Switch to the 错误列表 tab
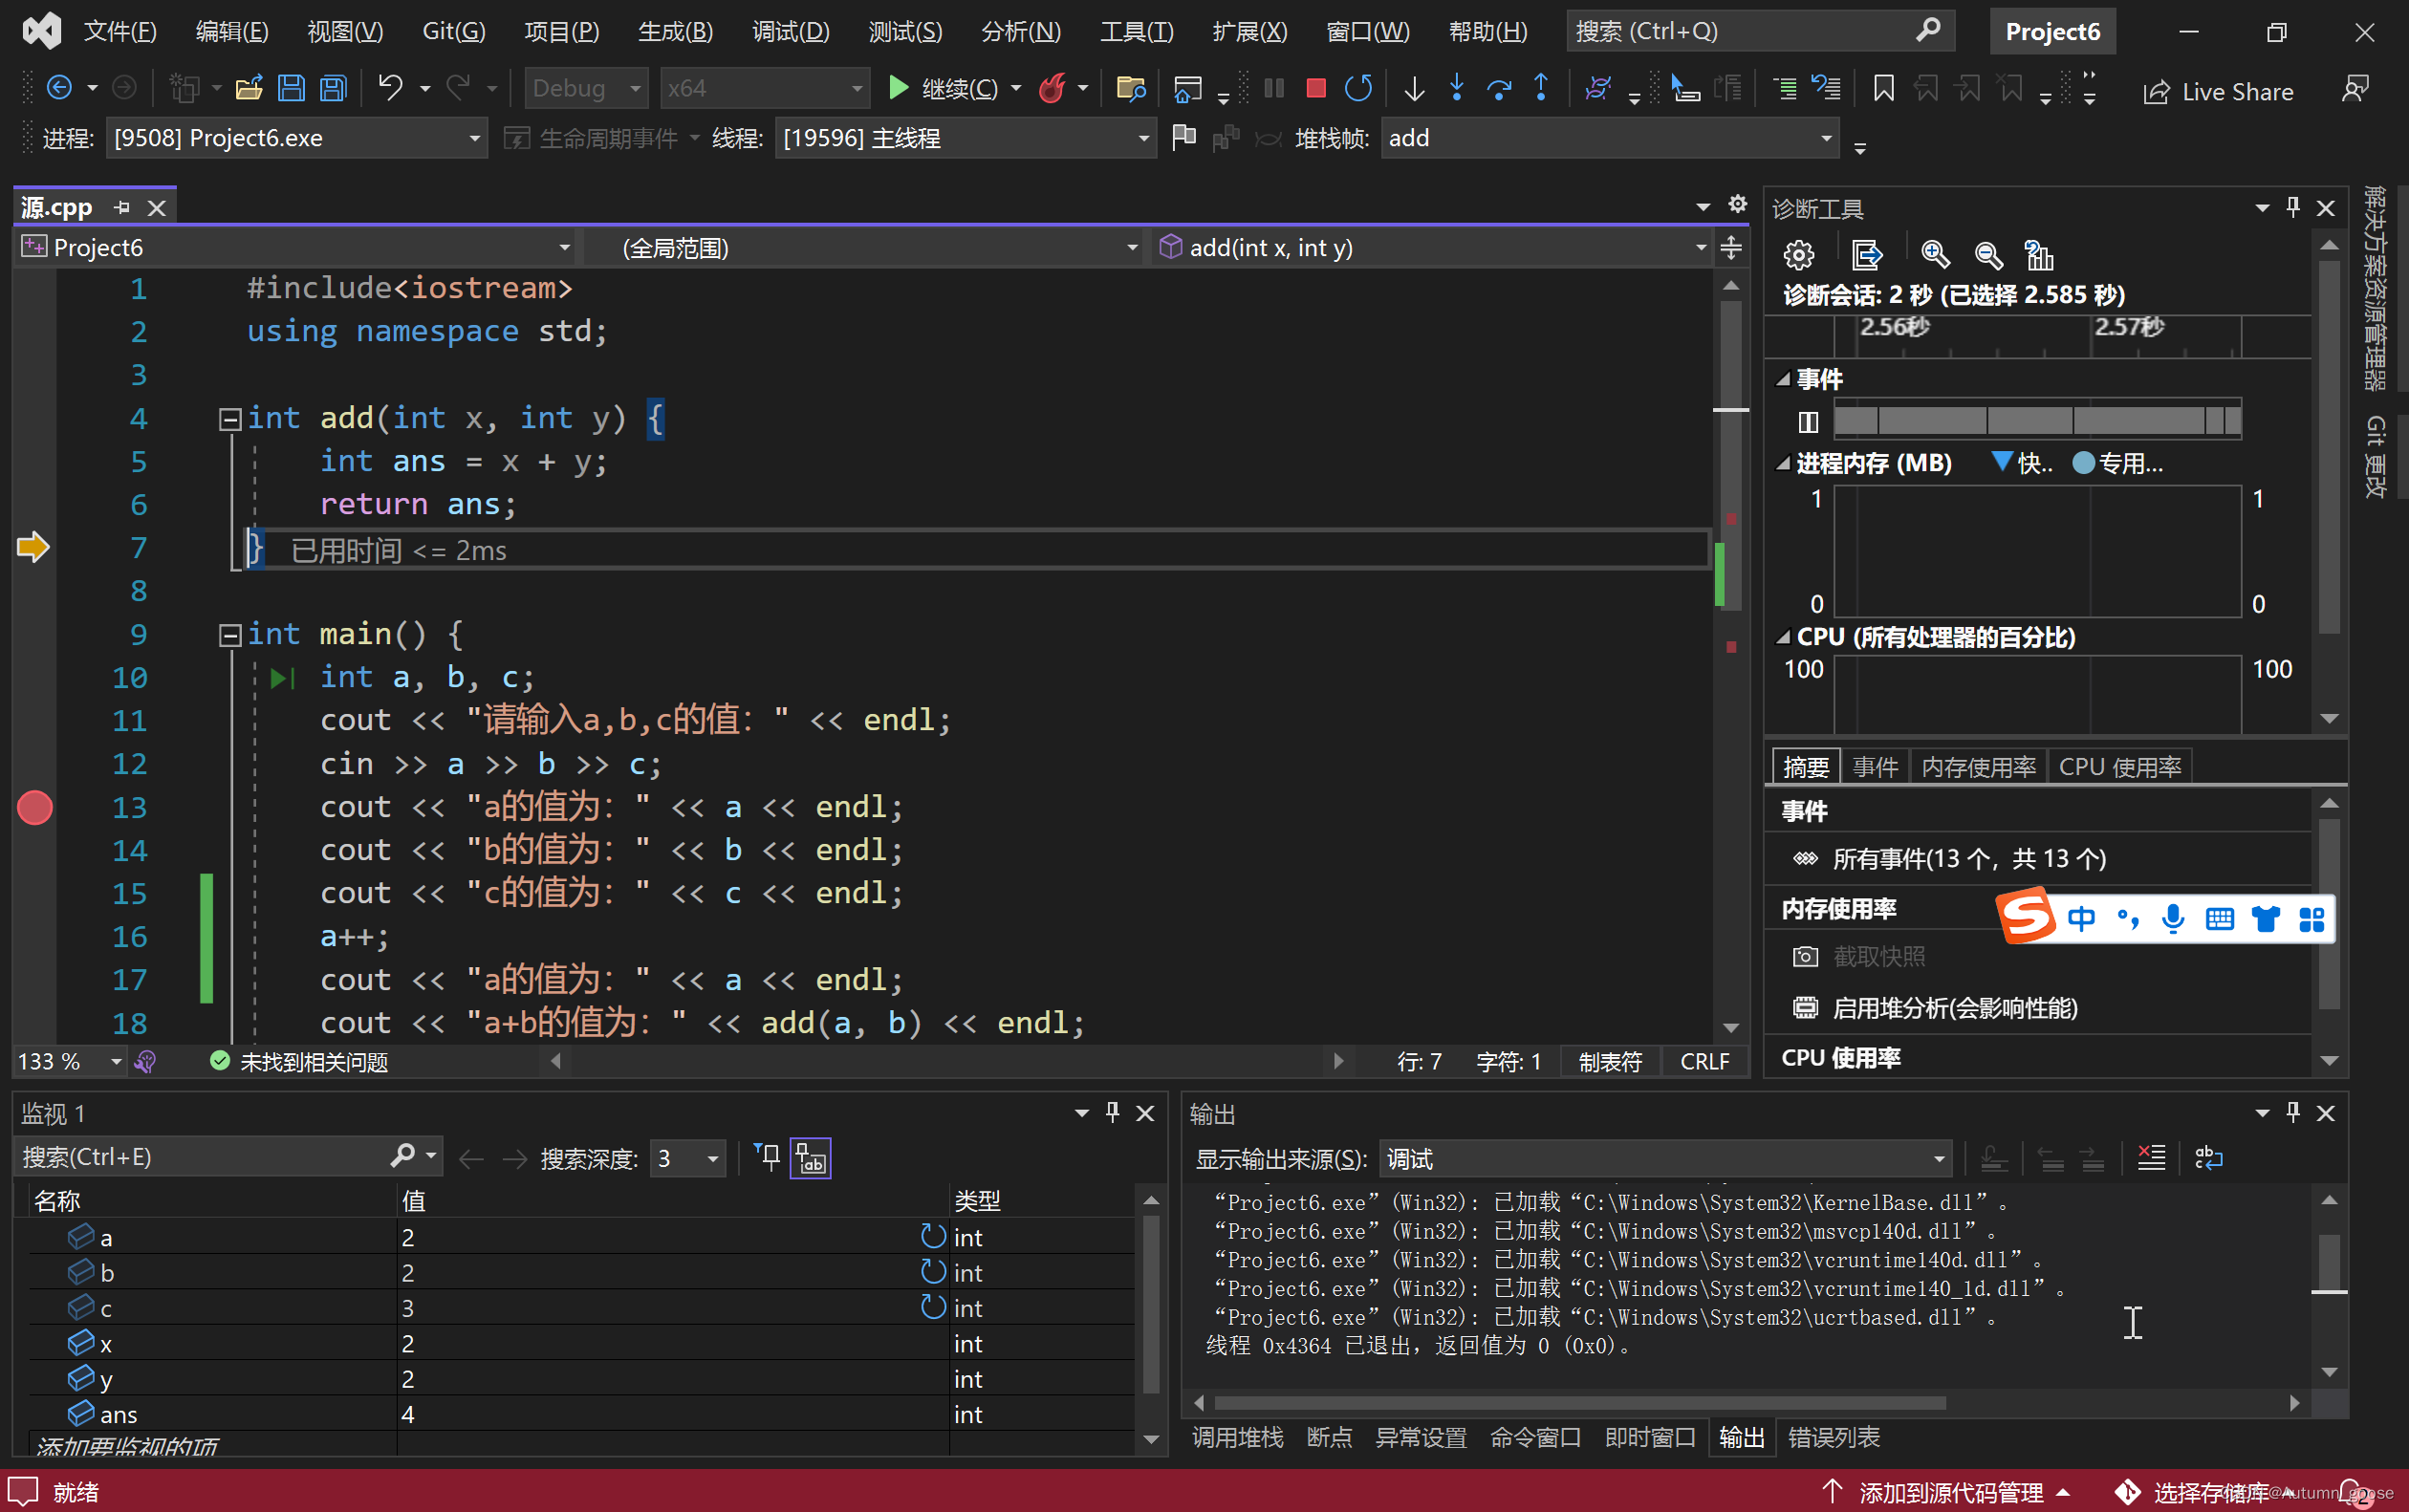 pos(1833,1438)
